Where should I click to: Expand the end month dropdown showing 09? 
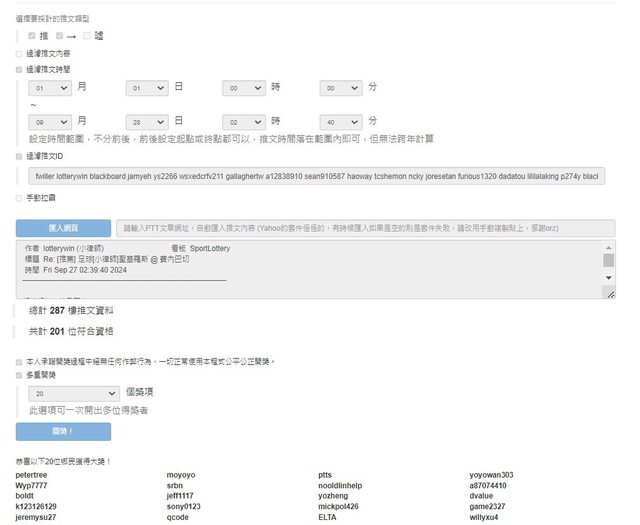click(50, 122)
